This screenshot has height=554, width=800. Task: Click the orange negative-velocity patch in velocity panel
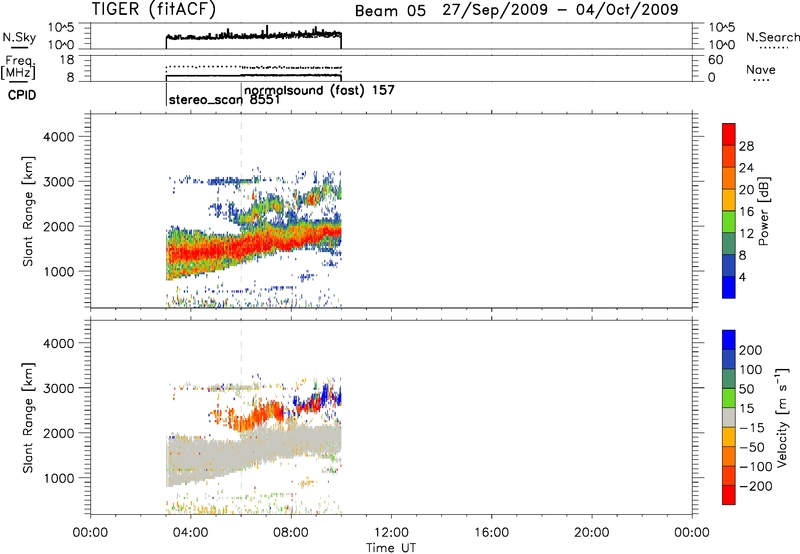point(255,416)
